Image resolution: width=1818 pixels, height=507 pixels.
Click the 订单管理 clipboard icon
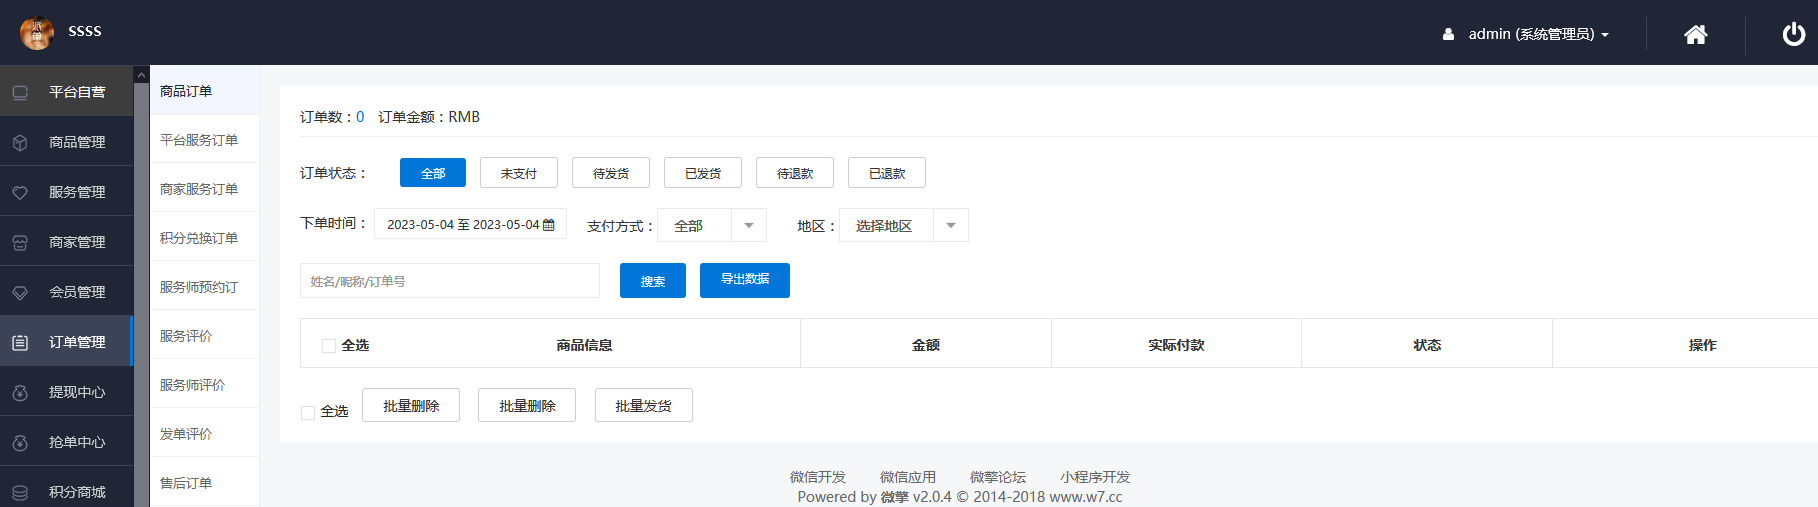tap(20, 342)
